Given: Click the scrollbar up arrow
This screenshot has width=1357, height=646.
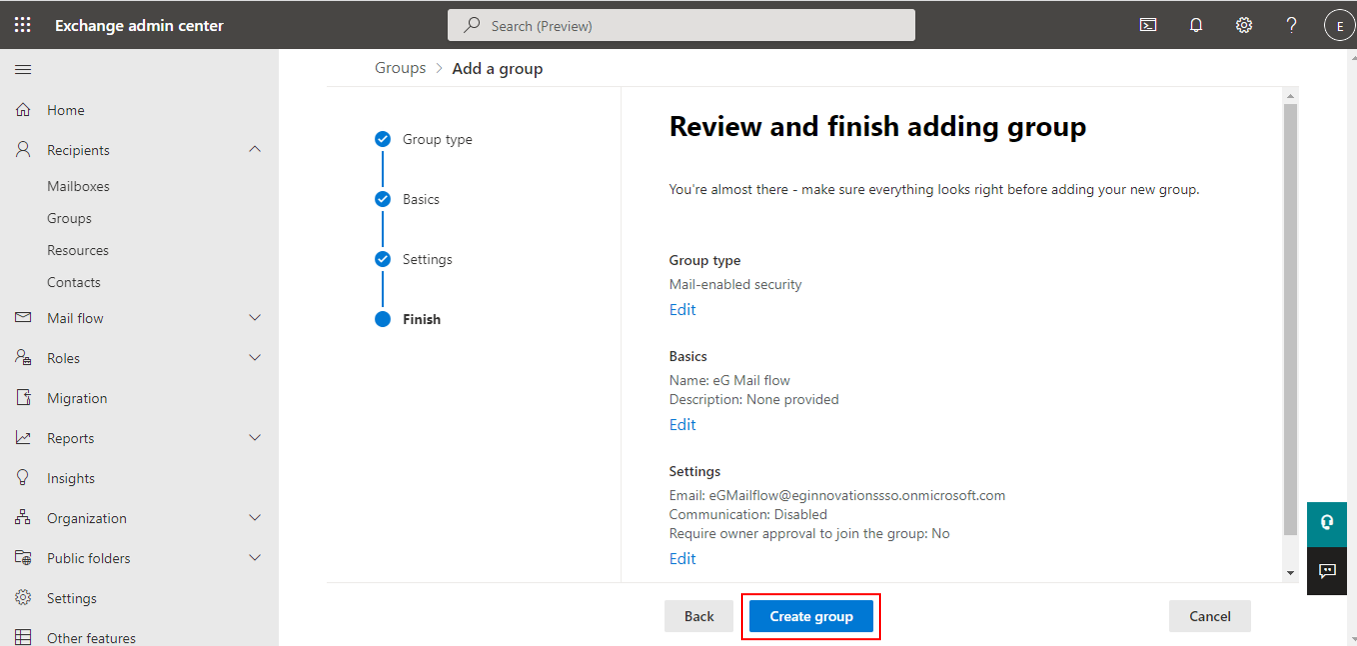Looking at the screenshot, I should pos(1290,96).
